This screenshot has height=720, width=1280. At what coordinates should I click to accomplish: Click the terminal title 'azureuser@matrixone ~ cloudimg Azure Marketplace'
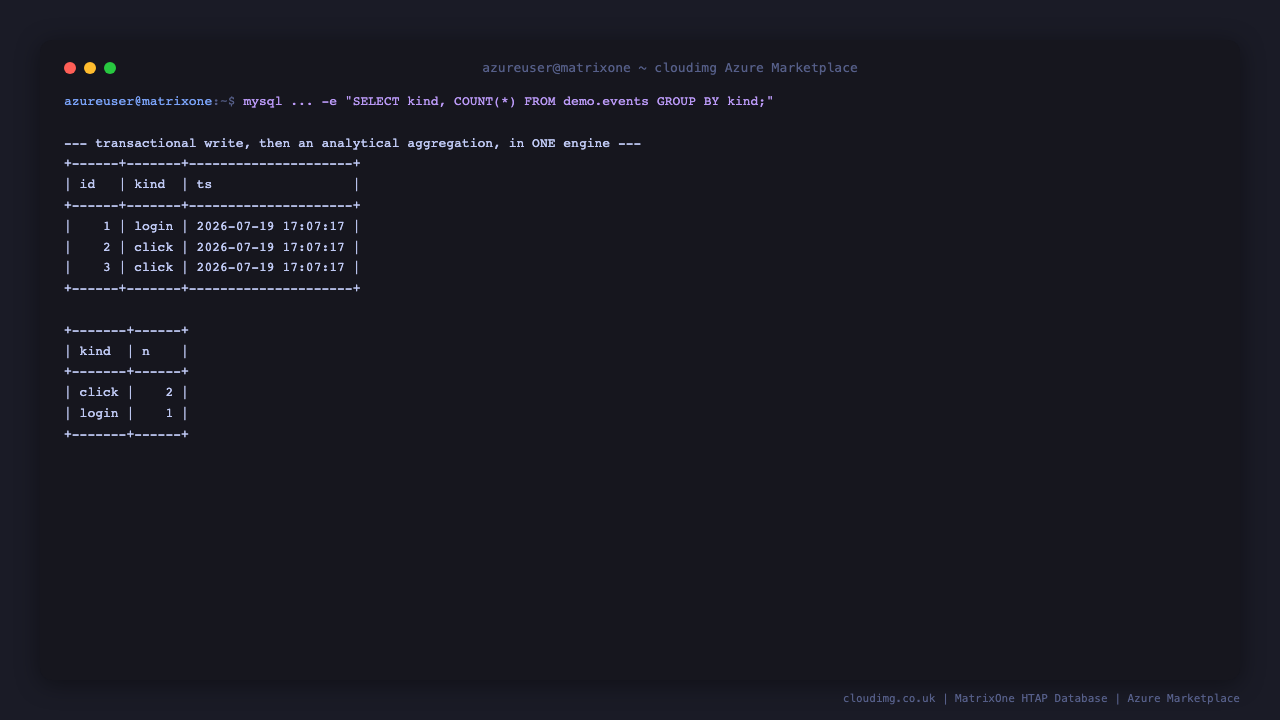point(670,68)
